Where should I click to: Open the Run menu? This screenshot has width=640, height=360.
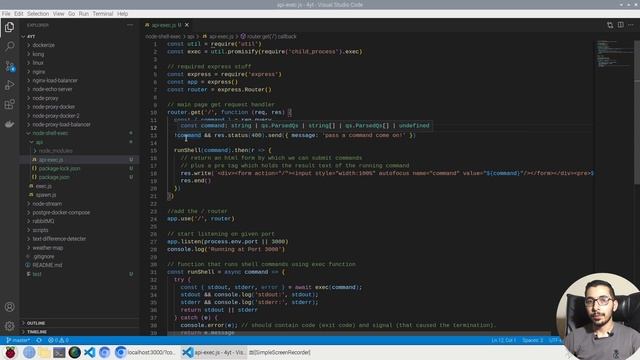pyautogui.click(x=84, y=13)
